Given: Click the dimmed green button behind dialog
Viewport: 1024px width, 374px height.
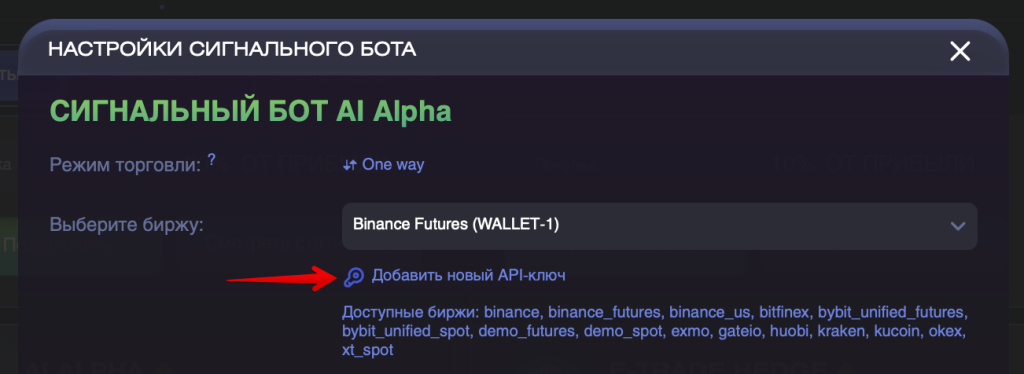Looking at the screenshot, I should [x=9, y=245].
